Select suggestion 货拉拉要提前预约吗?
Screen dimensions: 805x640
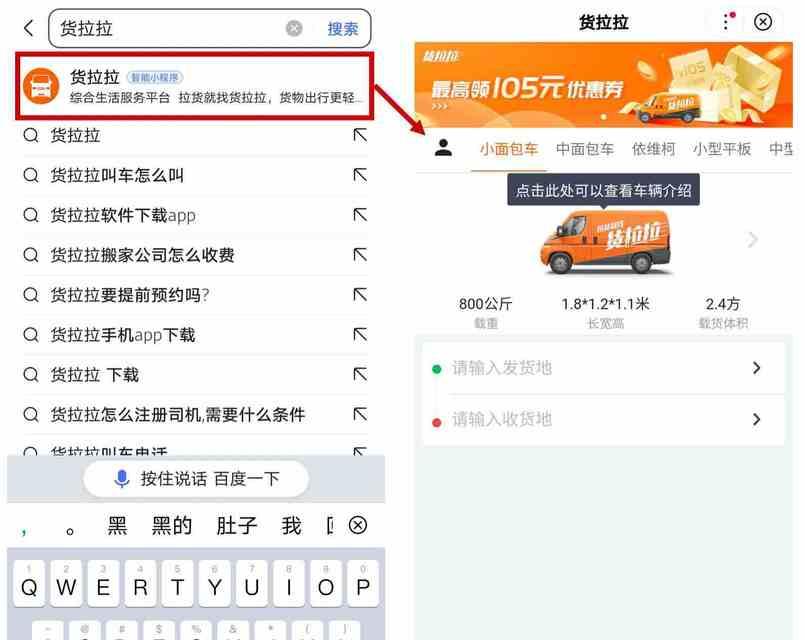pos(130,295)
